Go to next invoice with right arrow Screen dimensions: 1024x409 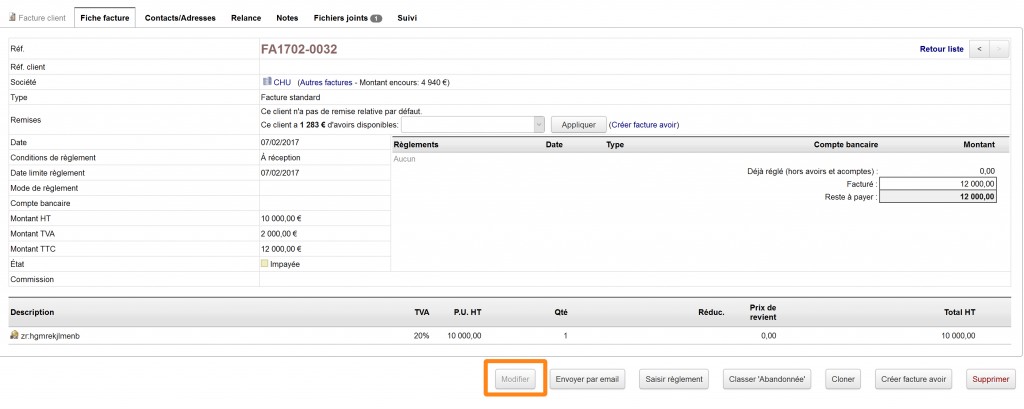pyautogui.click(x=998, y=48)
